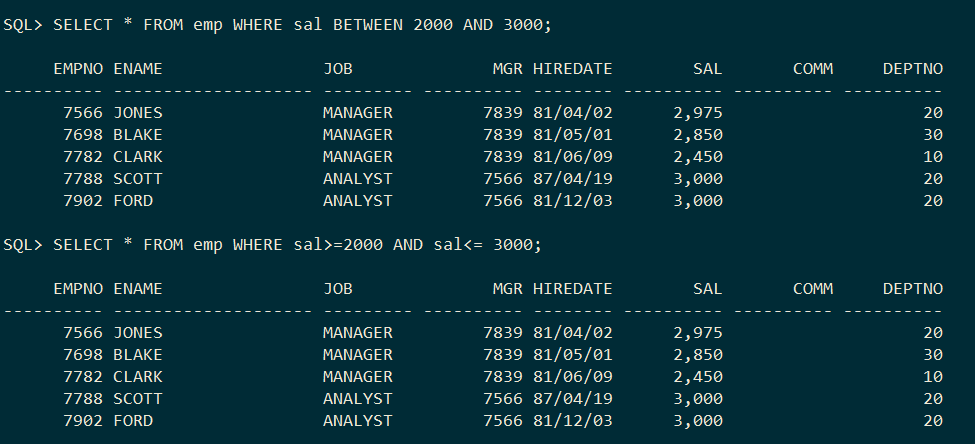Click SAL header in the sal>=2000 query results

pyautogui.click(x=708, y=289)
